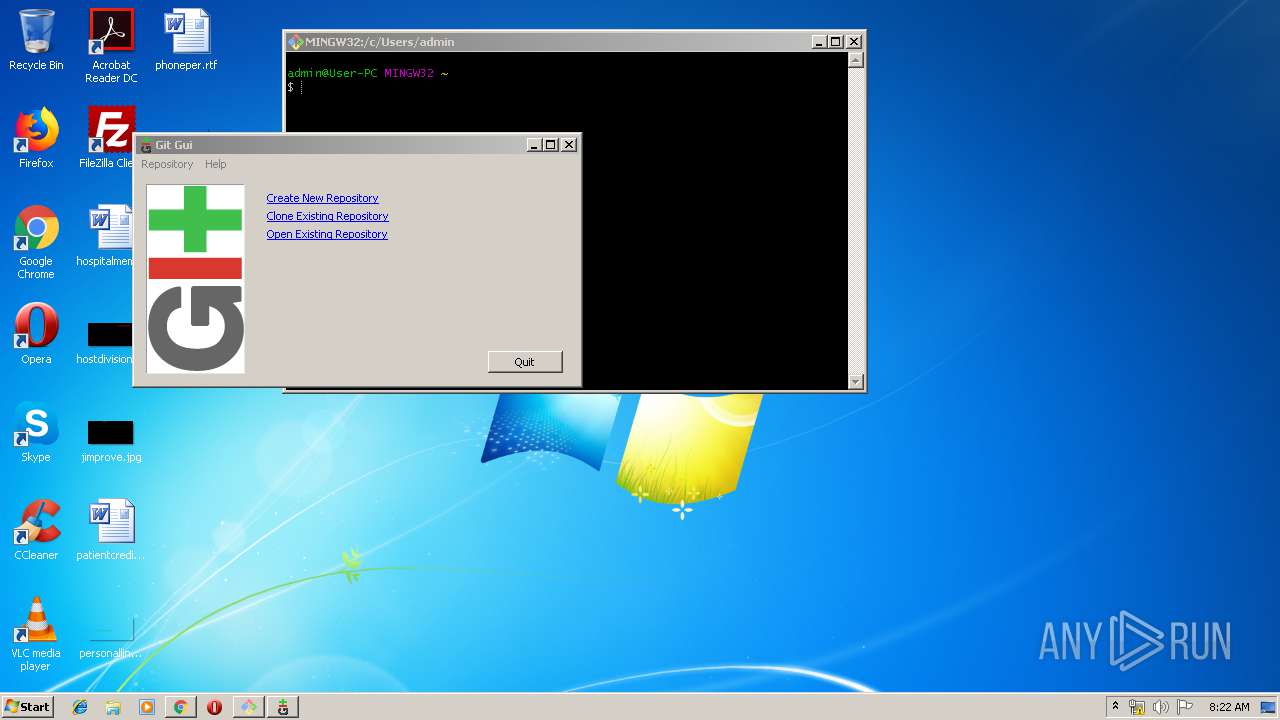
Task: Click the MINGW32 terminal title bar icon
Action: [295, 42]
